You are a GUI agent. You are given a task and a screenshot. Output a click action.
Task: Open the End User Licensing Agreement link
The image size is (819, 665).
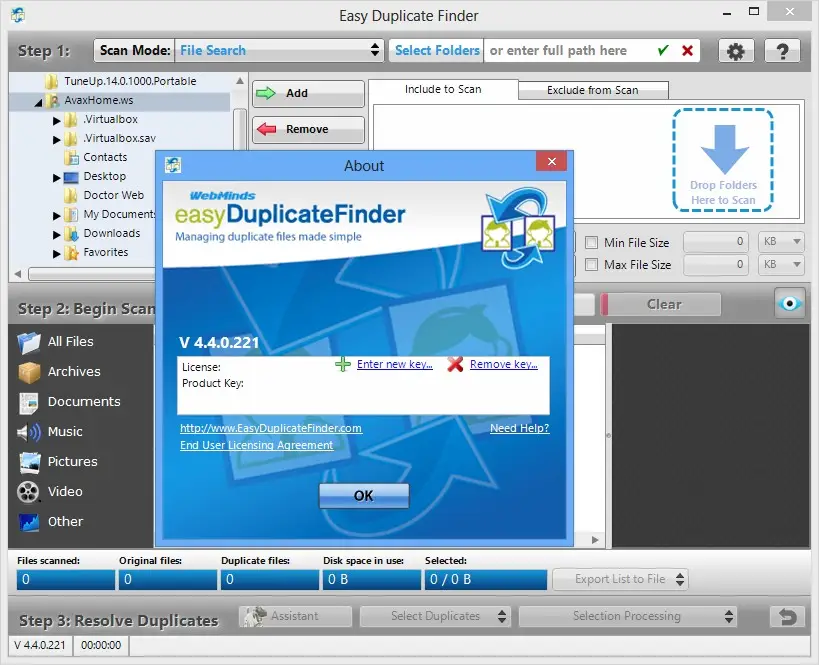(x=256, y=445)
